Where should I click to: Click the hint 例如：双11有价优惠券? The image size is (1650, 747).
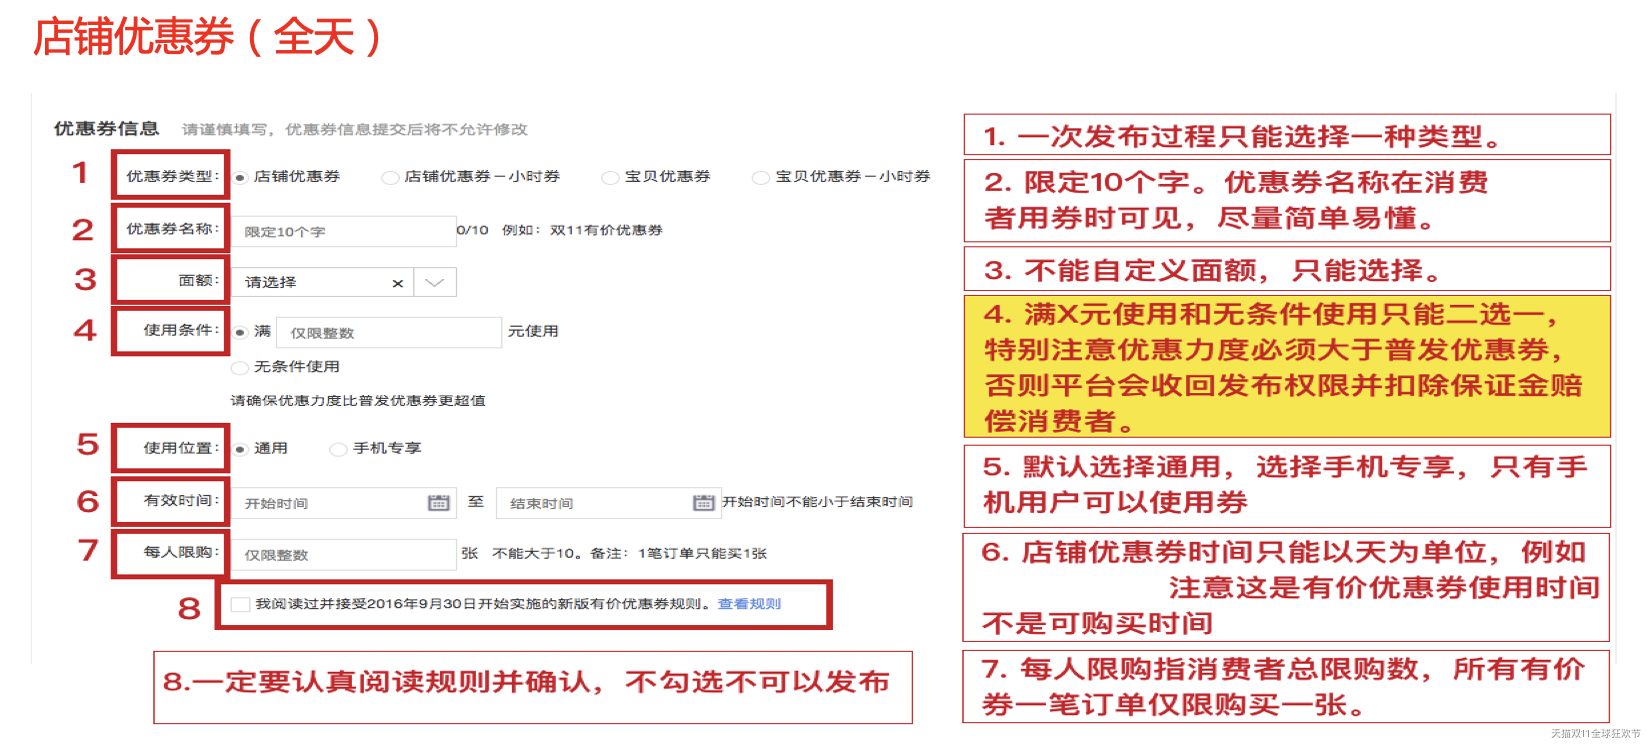(x=582, y=230)
